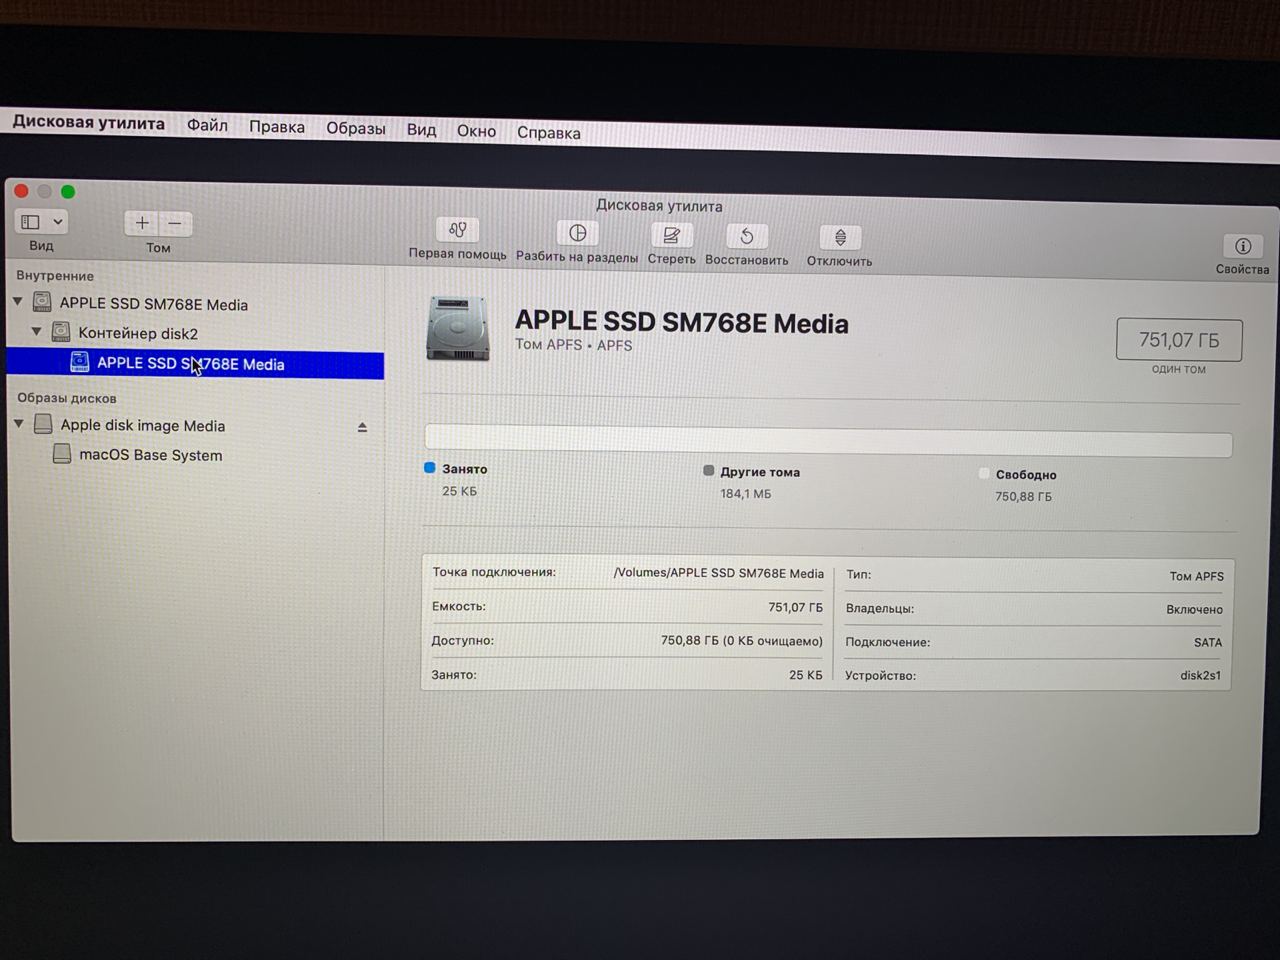Click the Контейнер disk2 container icon
The height and width of the screenshot is (960, 1280).
61,331
